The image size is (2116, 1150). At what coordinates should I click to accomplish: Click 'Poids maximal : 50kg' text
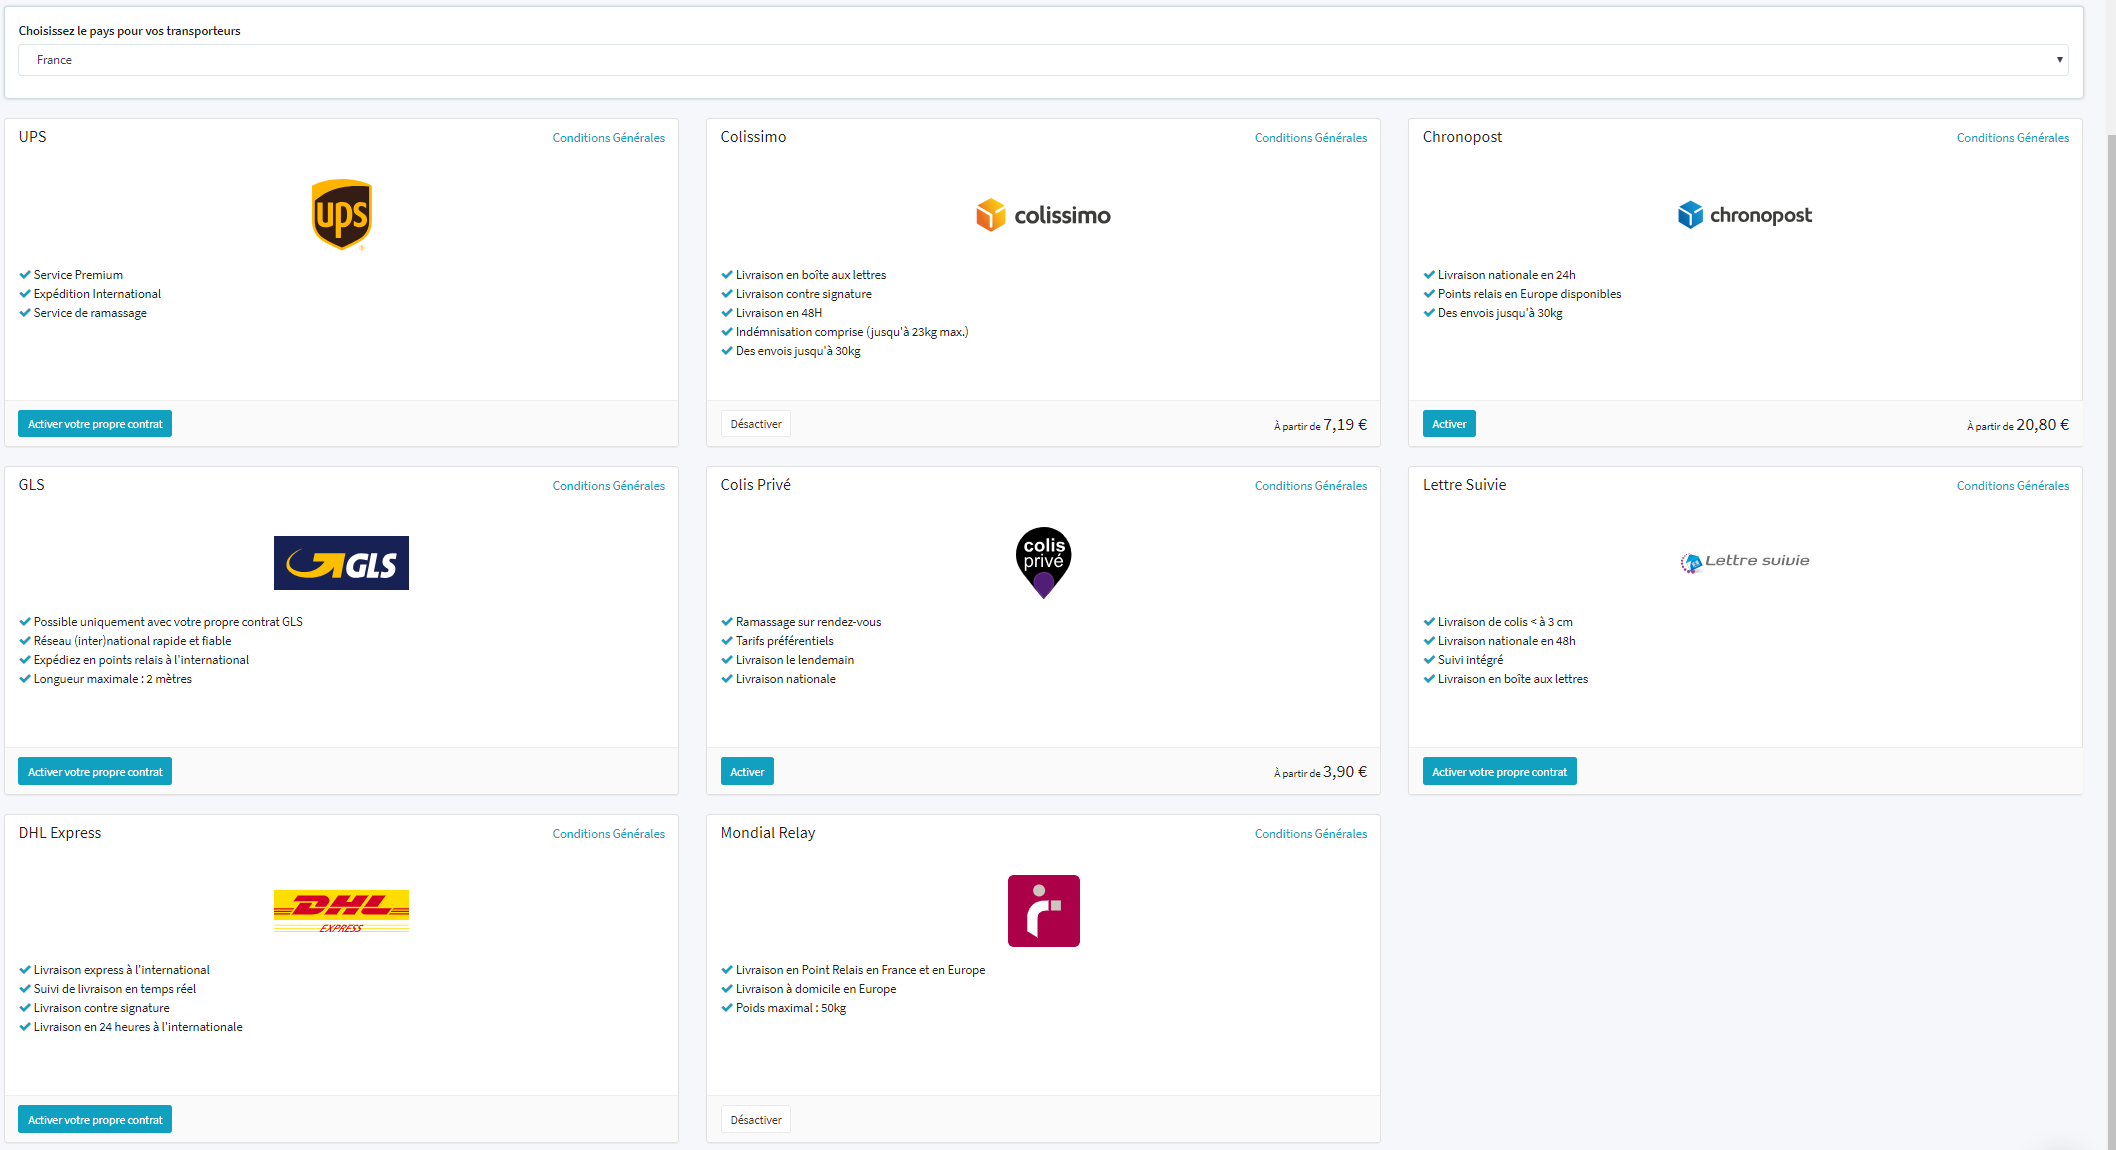pyautogui.click(x=791, y=1008)
